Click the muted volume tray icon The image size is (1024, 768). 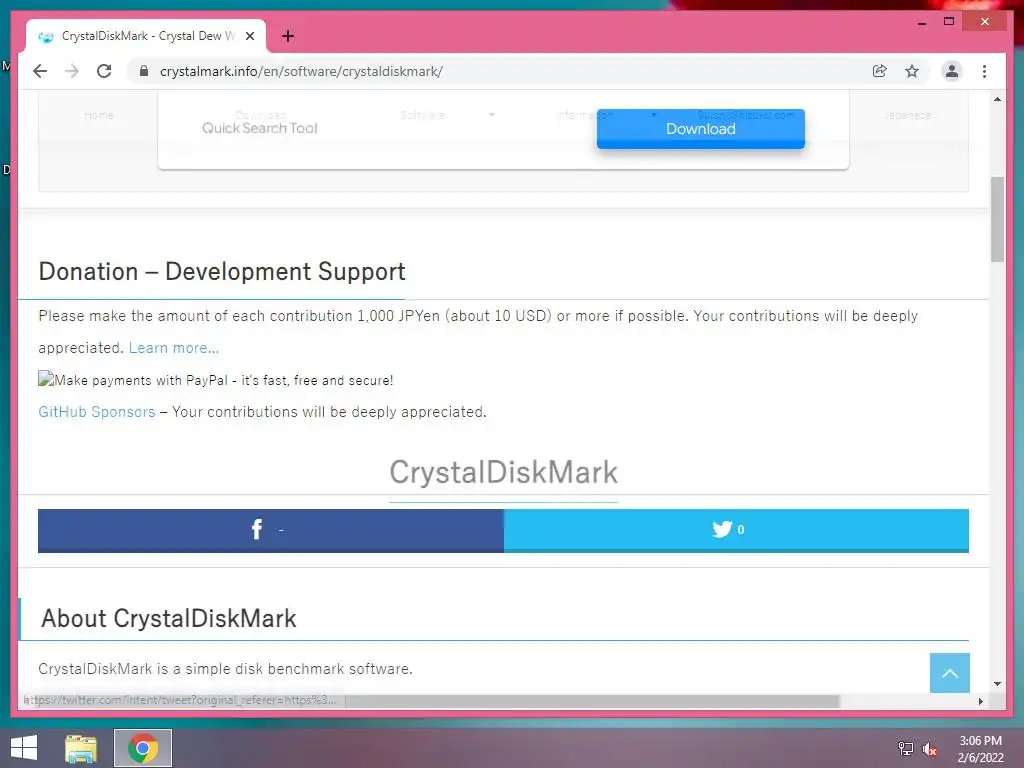tap(929, 748)
